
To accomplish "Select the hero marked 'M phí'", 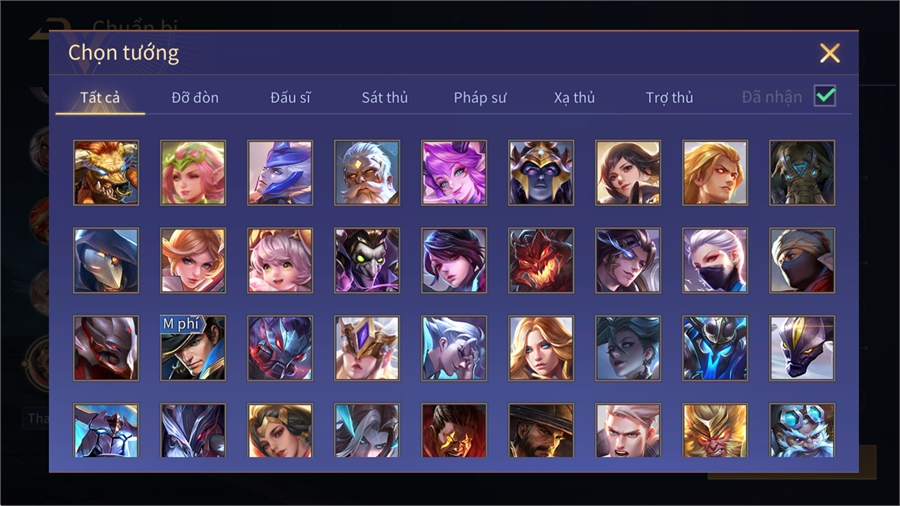I will [193, 348].
